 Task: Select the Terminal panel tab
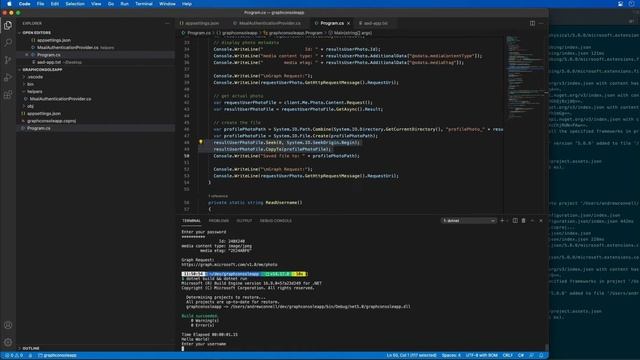point(191,220)
